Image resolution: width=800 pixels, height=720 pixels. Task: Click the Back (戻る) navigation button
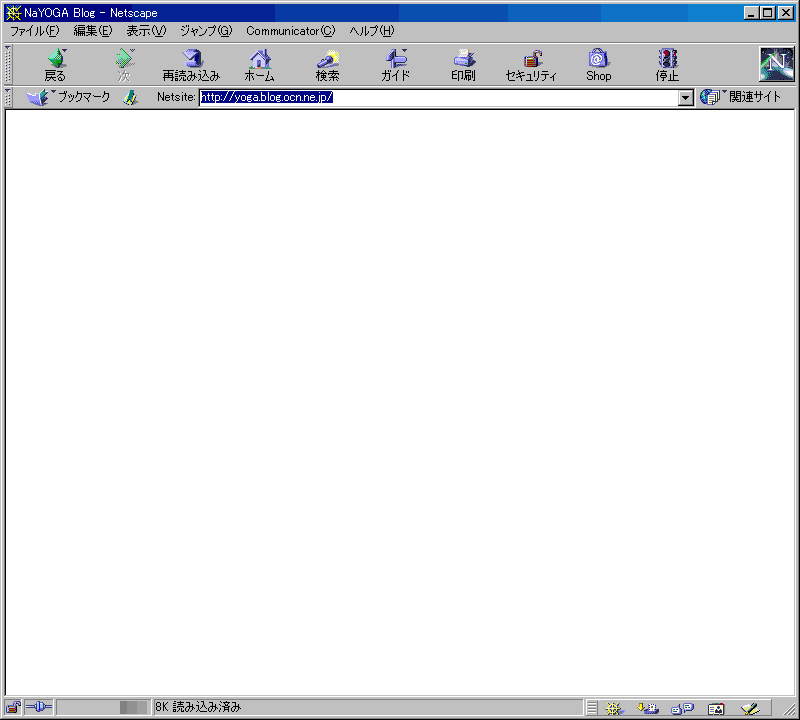click(56, 65)
